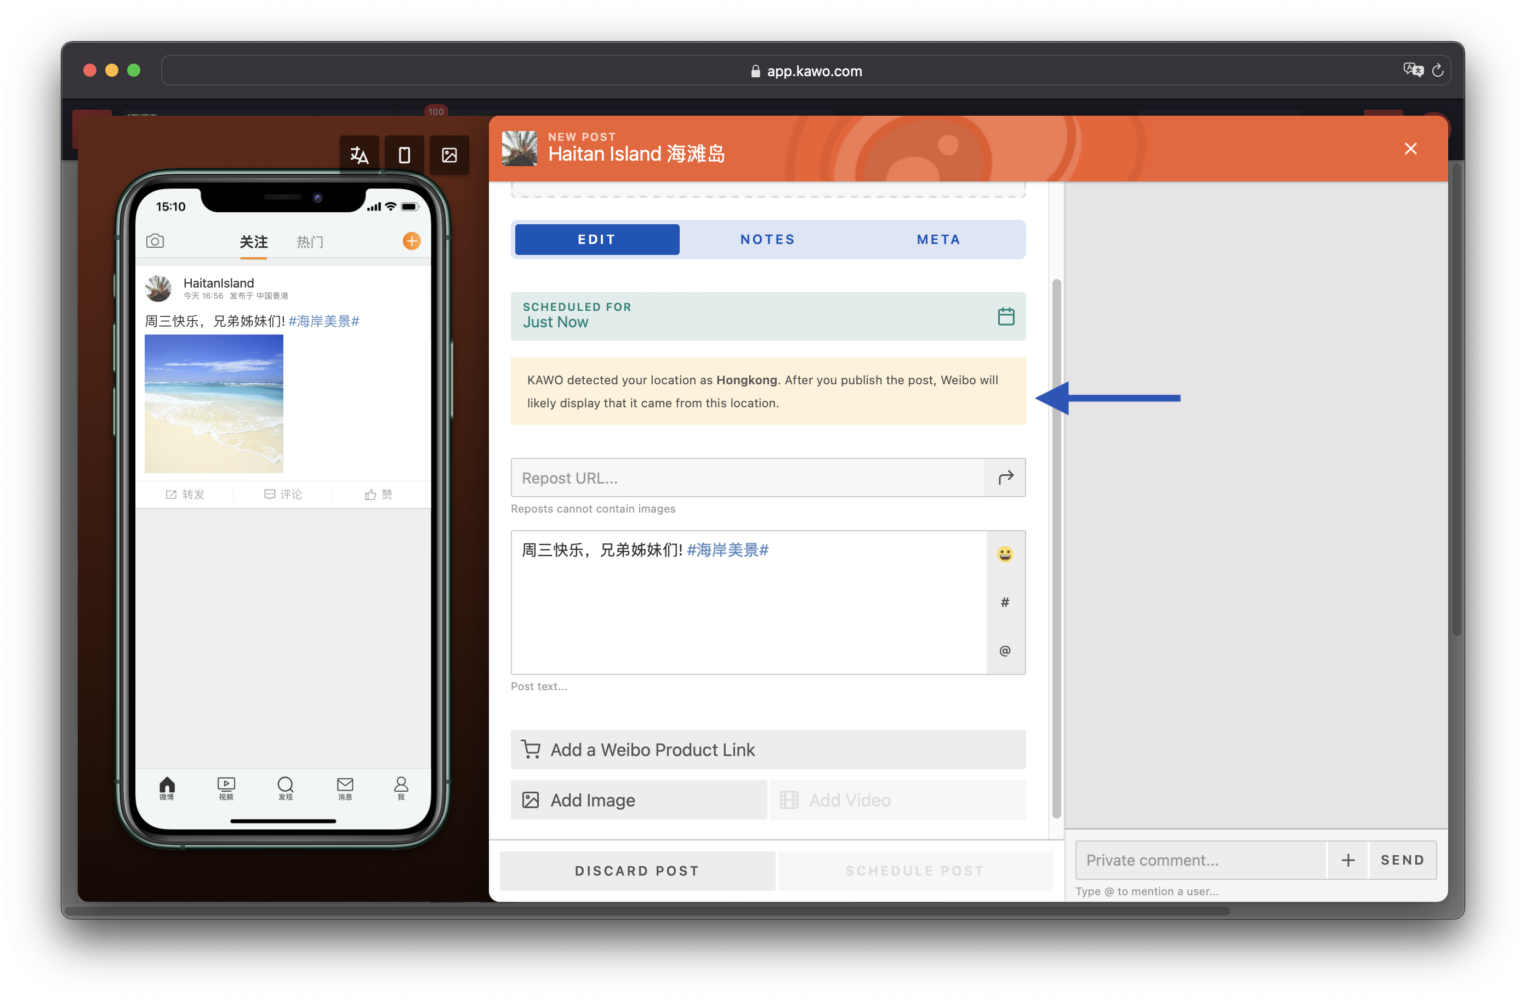Click the Discard Post button
This screenshot has height=1000, width=1526.
[x=637, y=871]
